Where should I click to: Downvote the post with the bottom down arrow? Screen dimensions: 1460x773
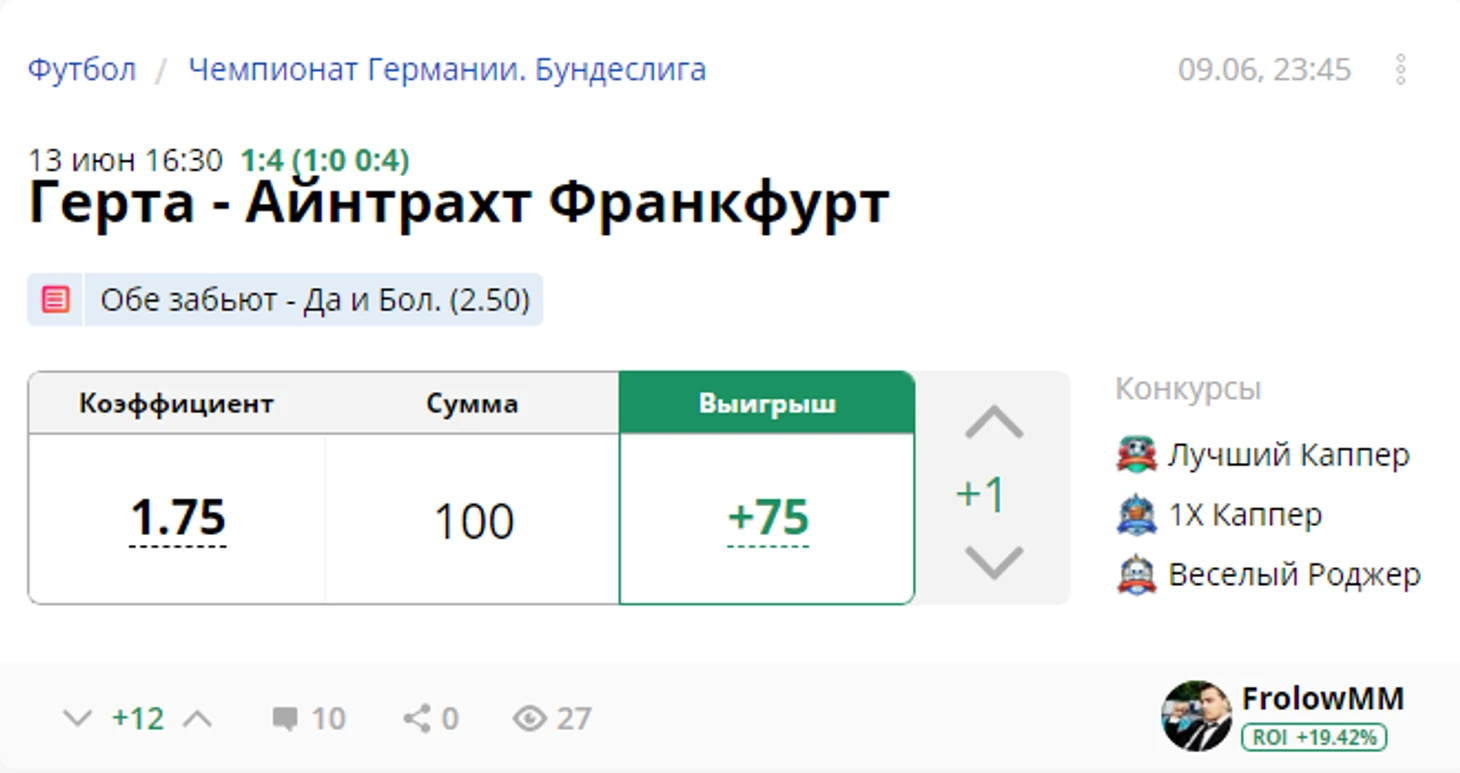[x=77, y=718]
